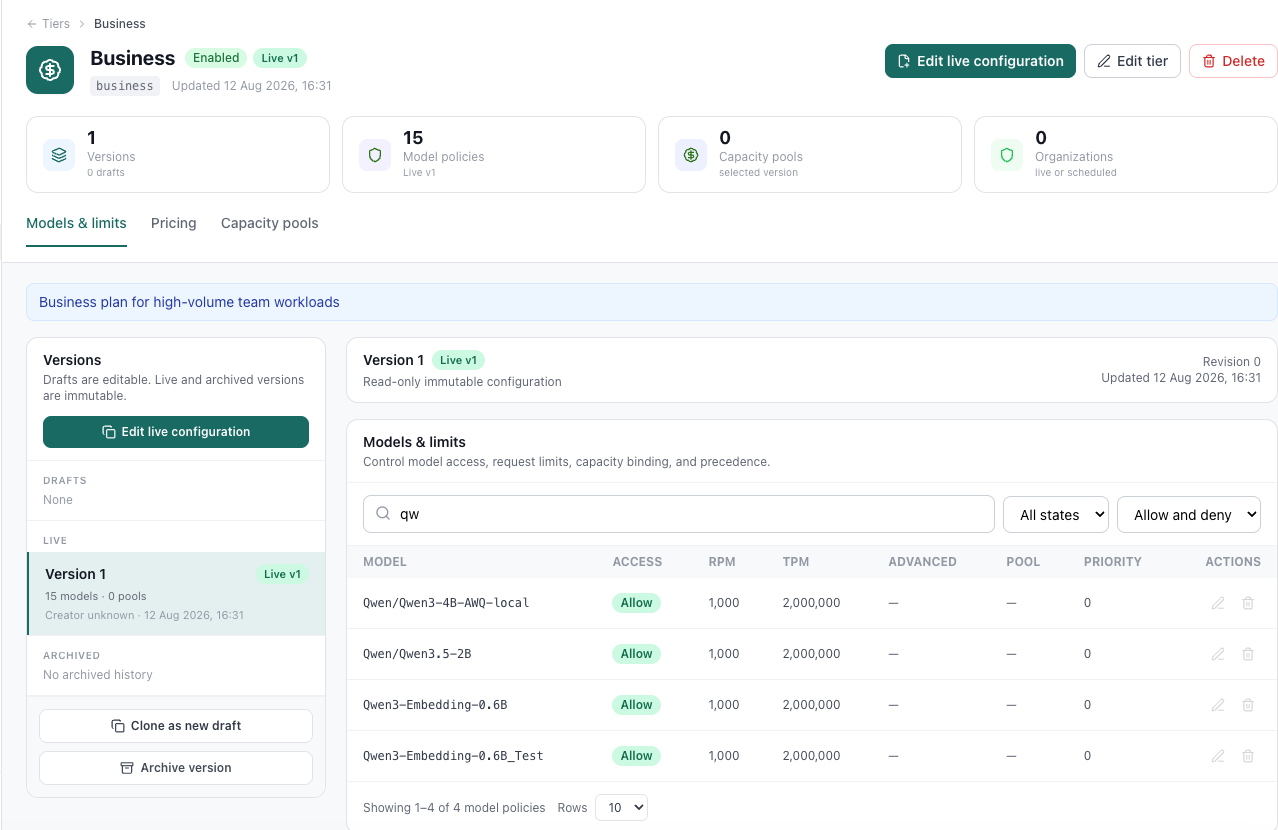Switch to the Pricing tab
1278x830 pixels.
pos(174,223)
